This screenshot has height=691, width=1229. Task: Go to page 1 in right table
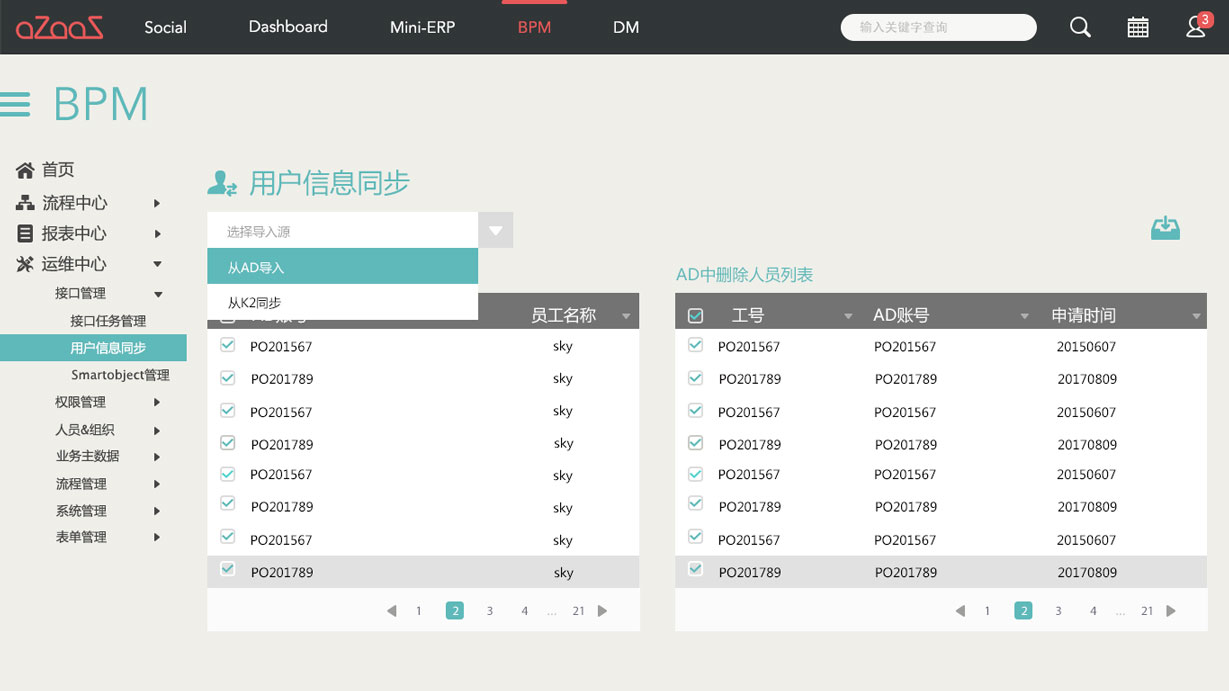click(987, 611)
